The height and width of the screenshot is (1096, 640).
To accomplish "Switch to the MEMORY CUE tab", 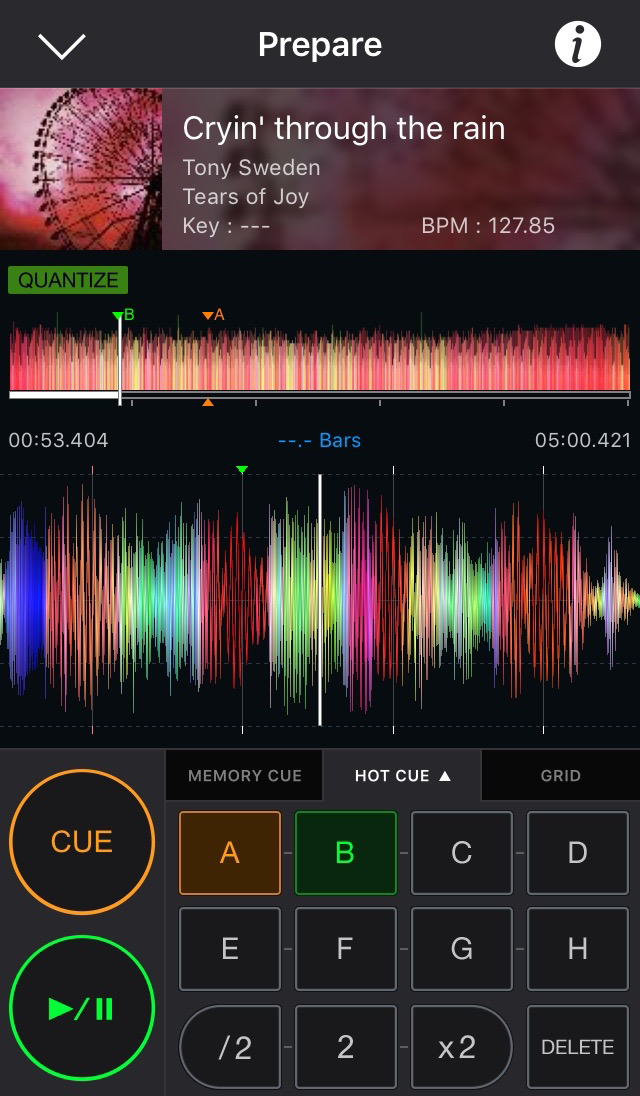I will [244, 776].
